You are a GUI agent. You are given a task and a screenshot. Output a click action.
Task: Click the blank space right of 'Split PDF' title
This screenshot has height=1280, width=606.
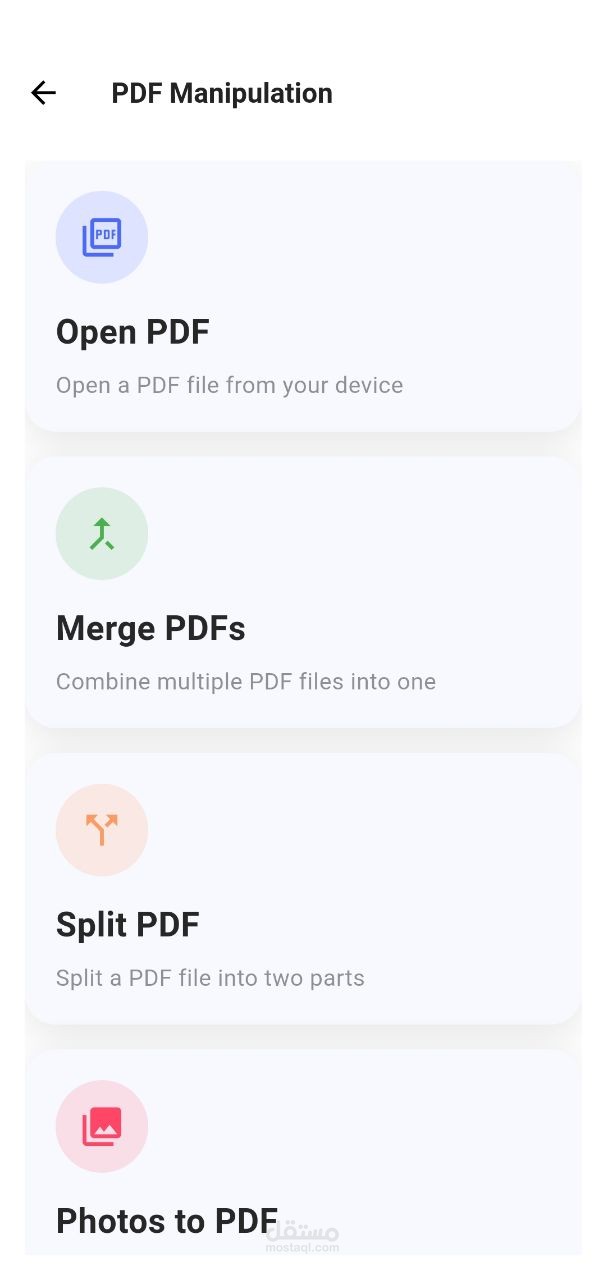[x=400, y=924]
